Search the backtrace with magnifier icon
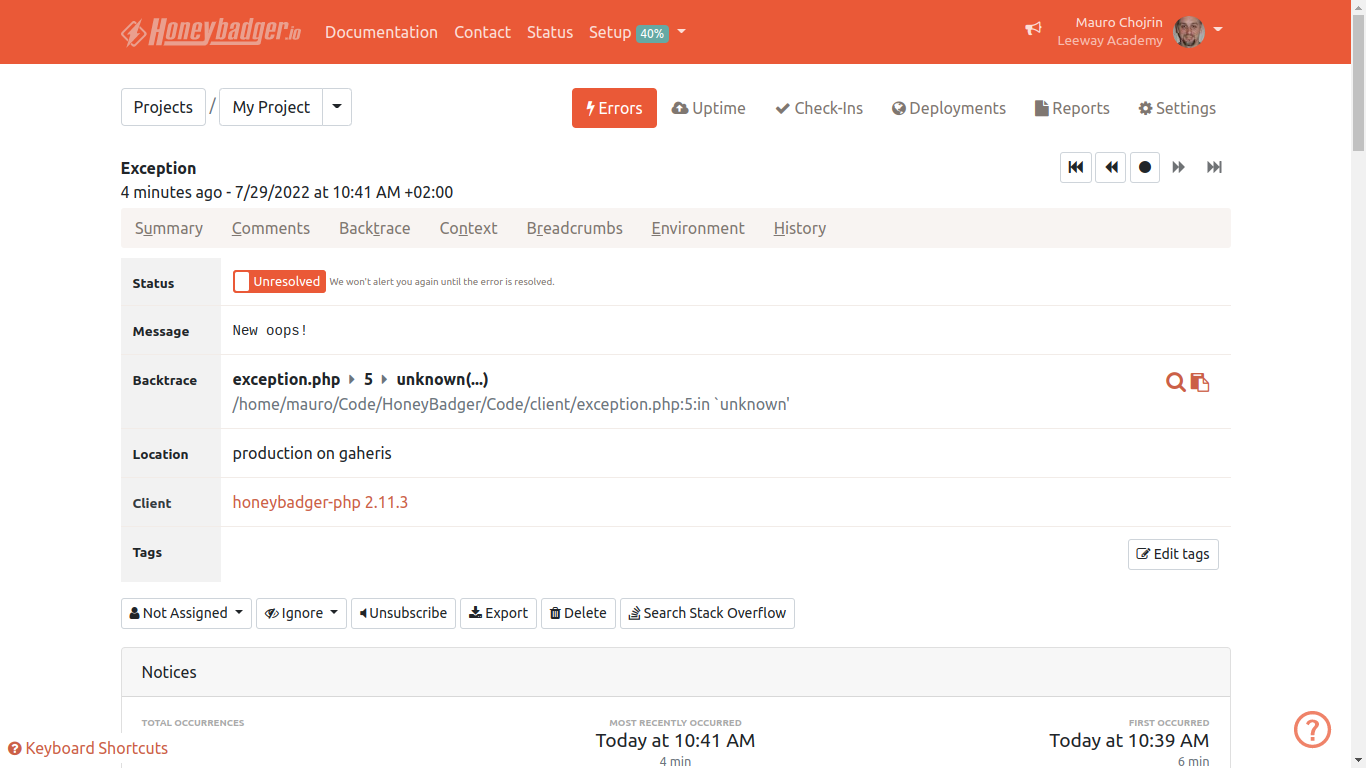This screenshot has height=768, width=1366. point(1176,382)
